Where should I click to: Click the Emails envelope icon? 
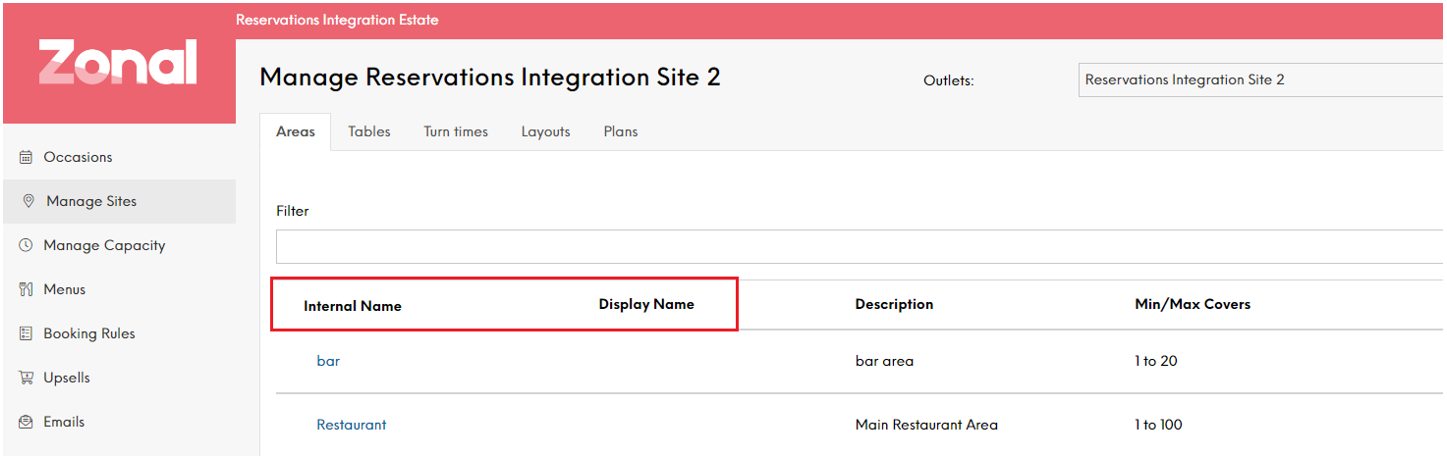[26, 421]
